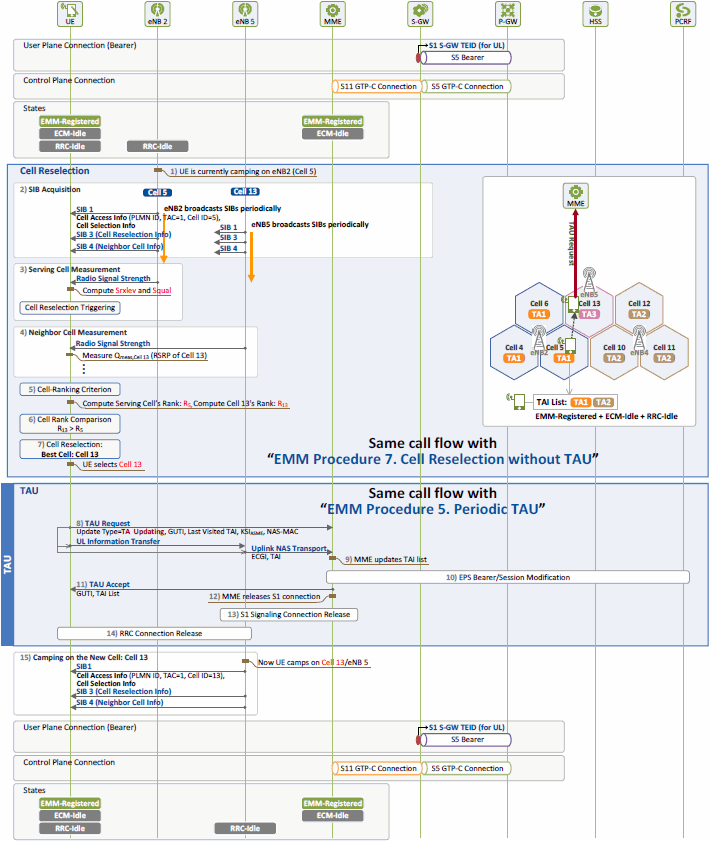This screenshot has height=841, width=710.
Task: Click the 8) TAU Request message label
Action: (103, 523)
